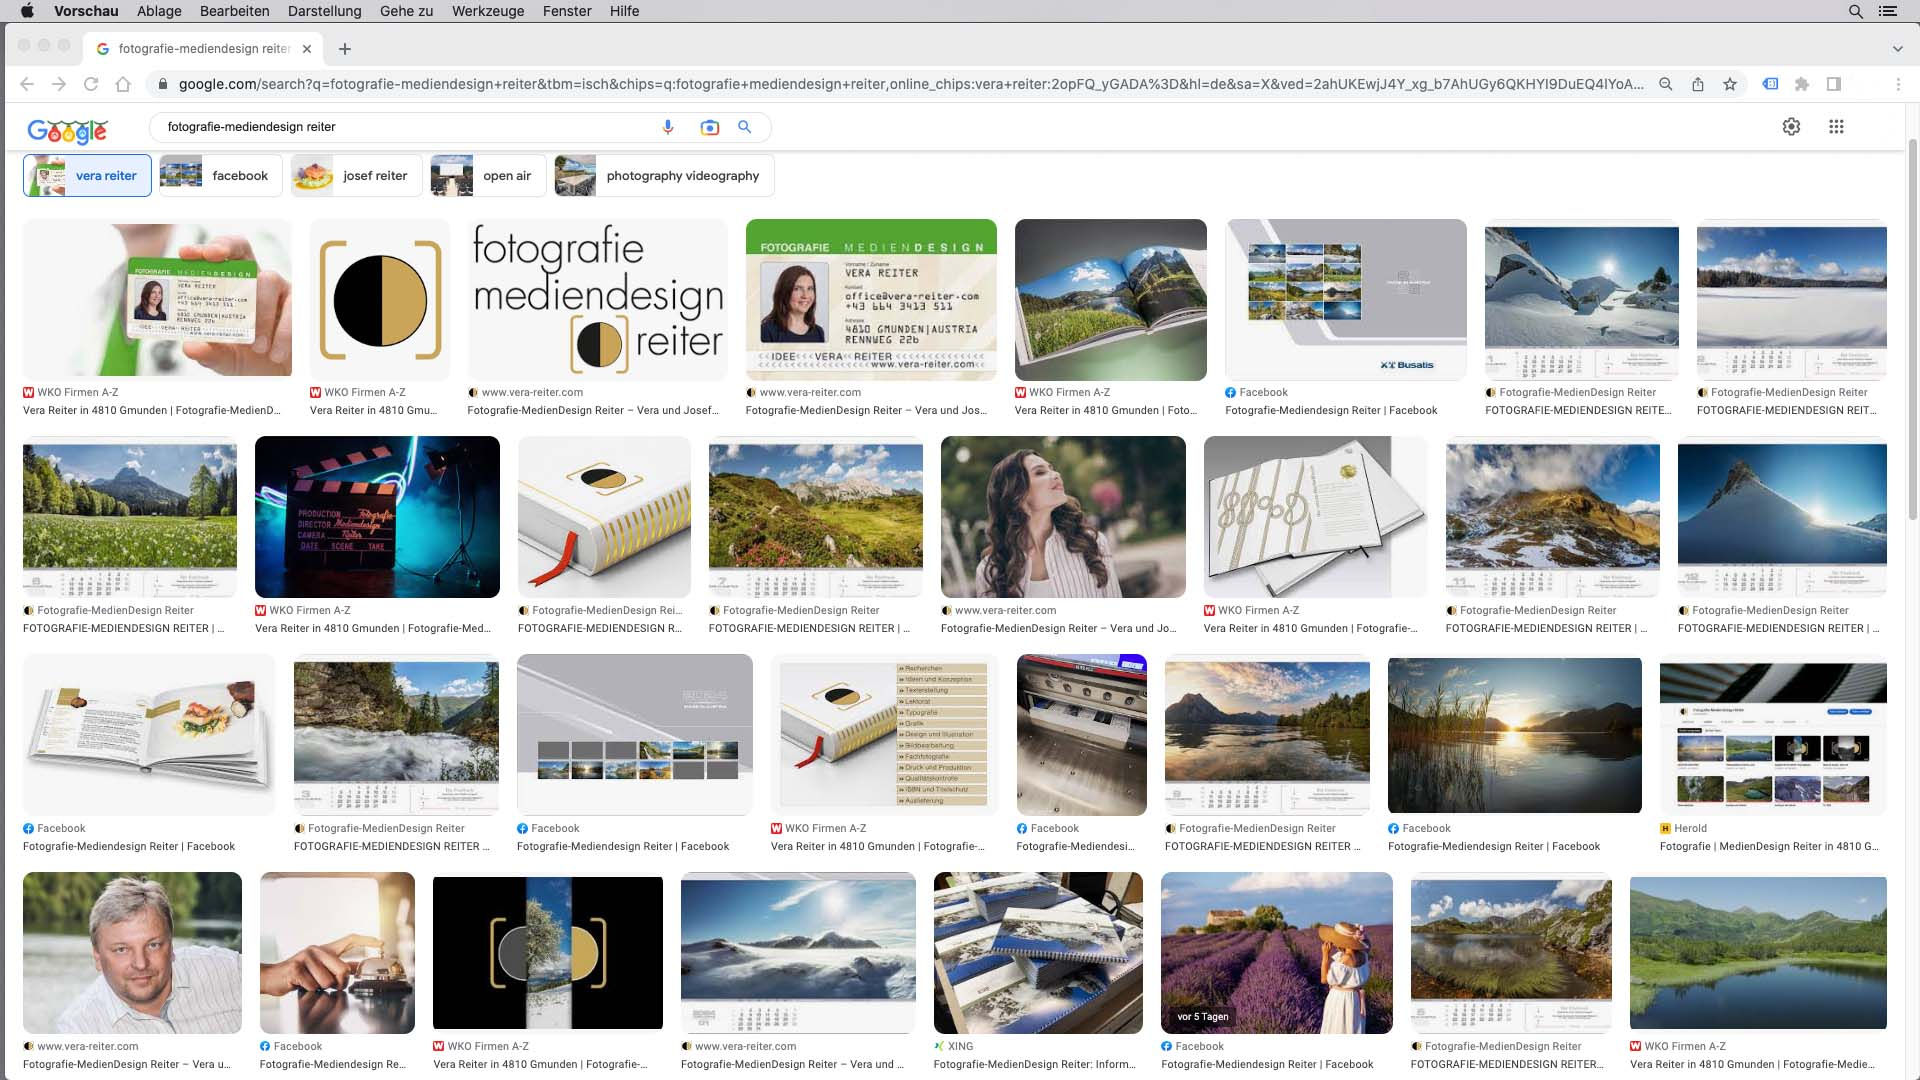Open the Apple menu
The width and height of the screenshot is (1920, 1080).
pos(27,11)
